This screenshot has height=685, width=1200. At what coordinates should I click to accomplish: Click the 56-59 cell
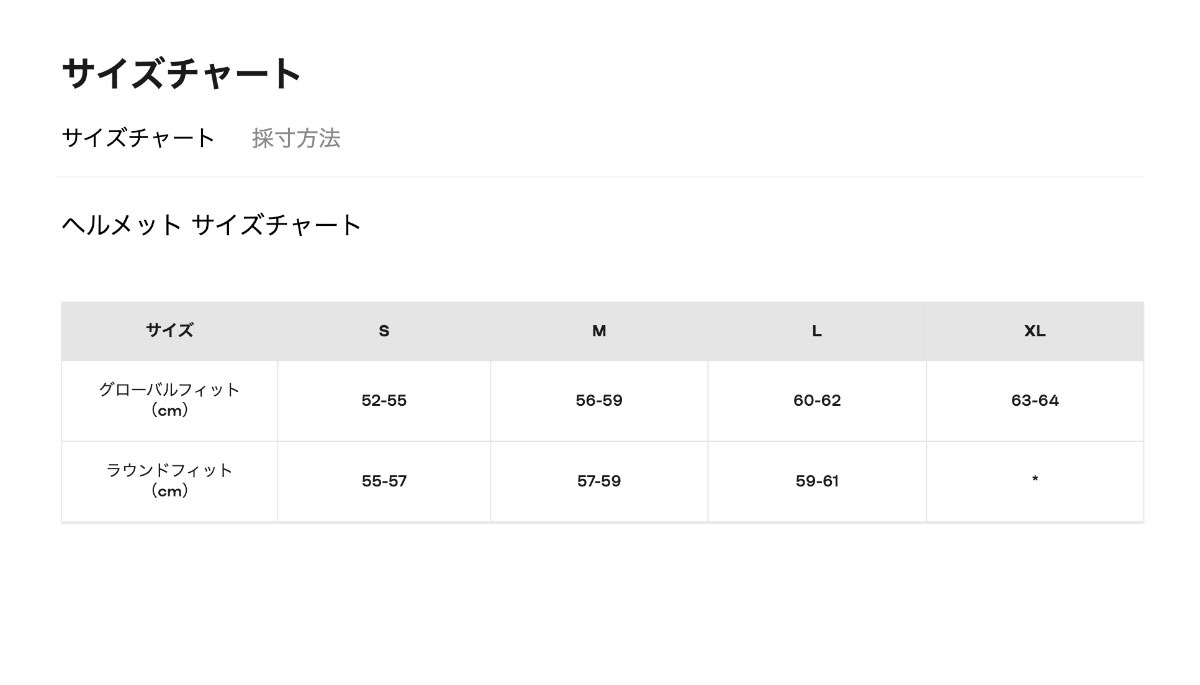(x=599, y=401)
